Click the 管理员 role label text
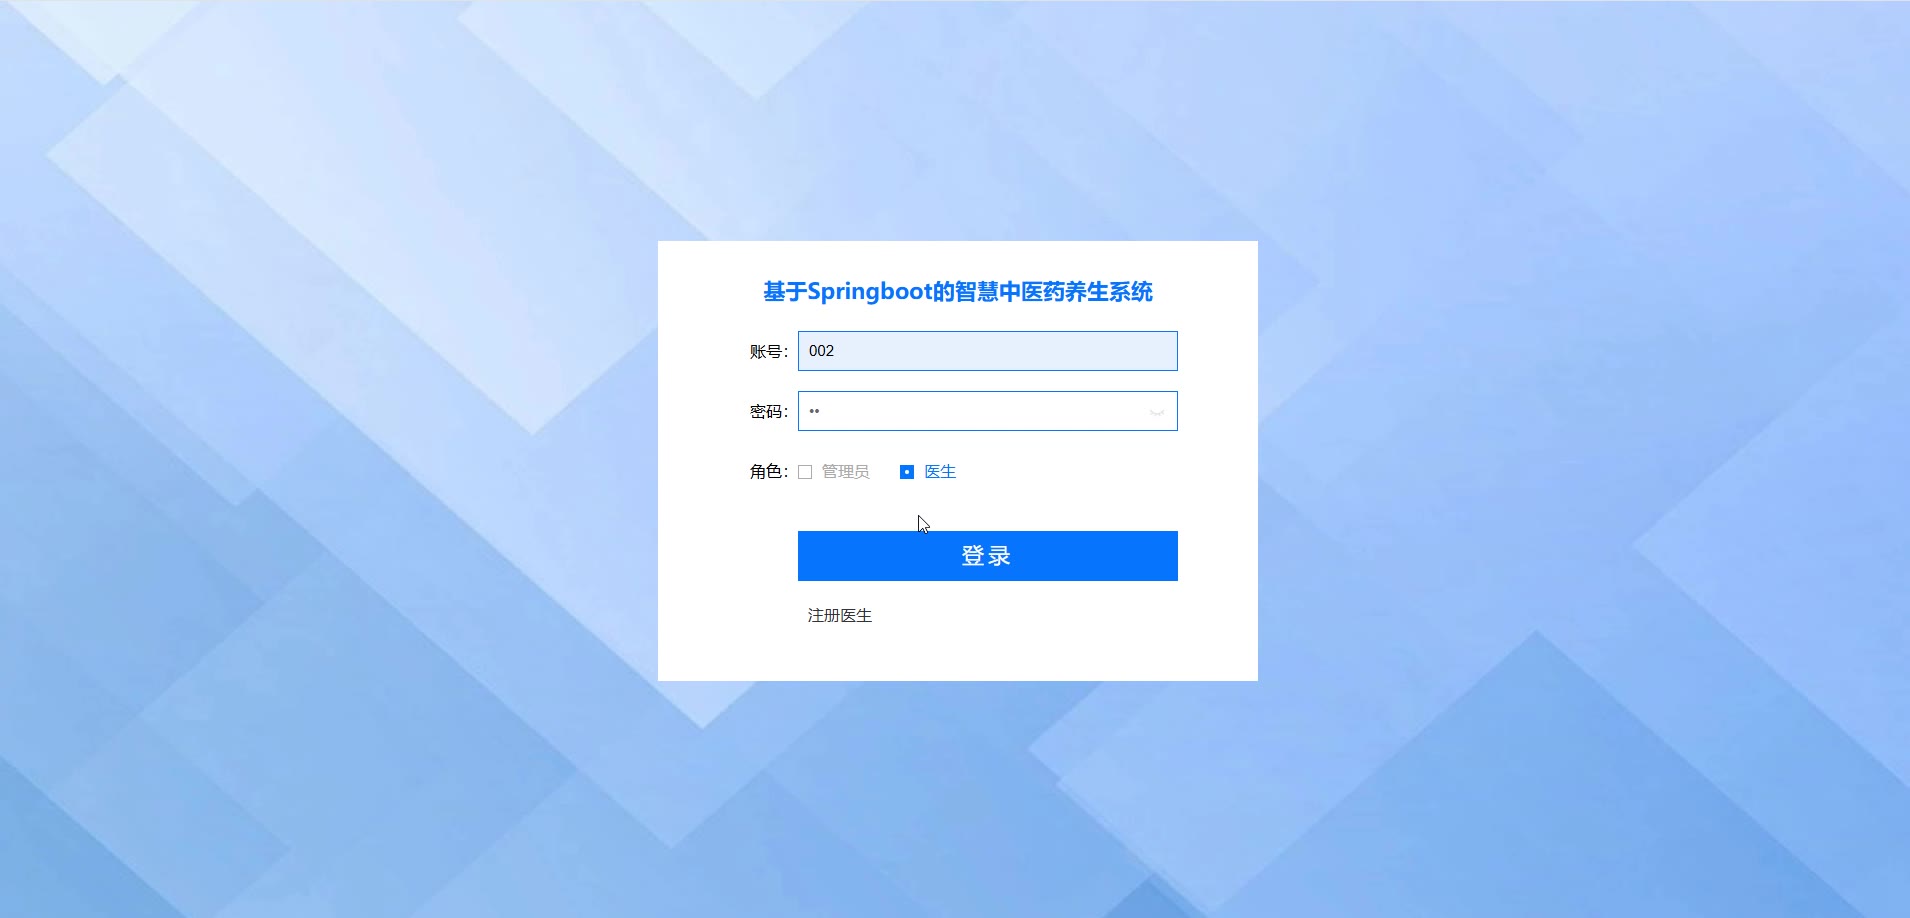 coord(845,472)
